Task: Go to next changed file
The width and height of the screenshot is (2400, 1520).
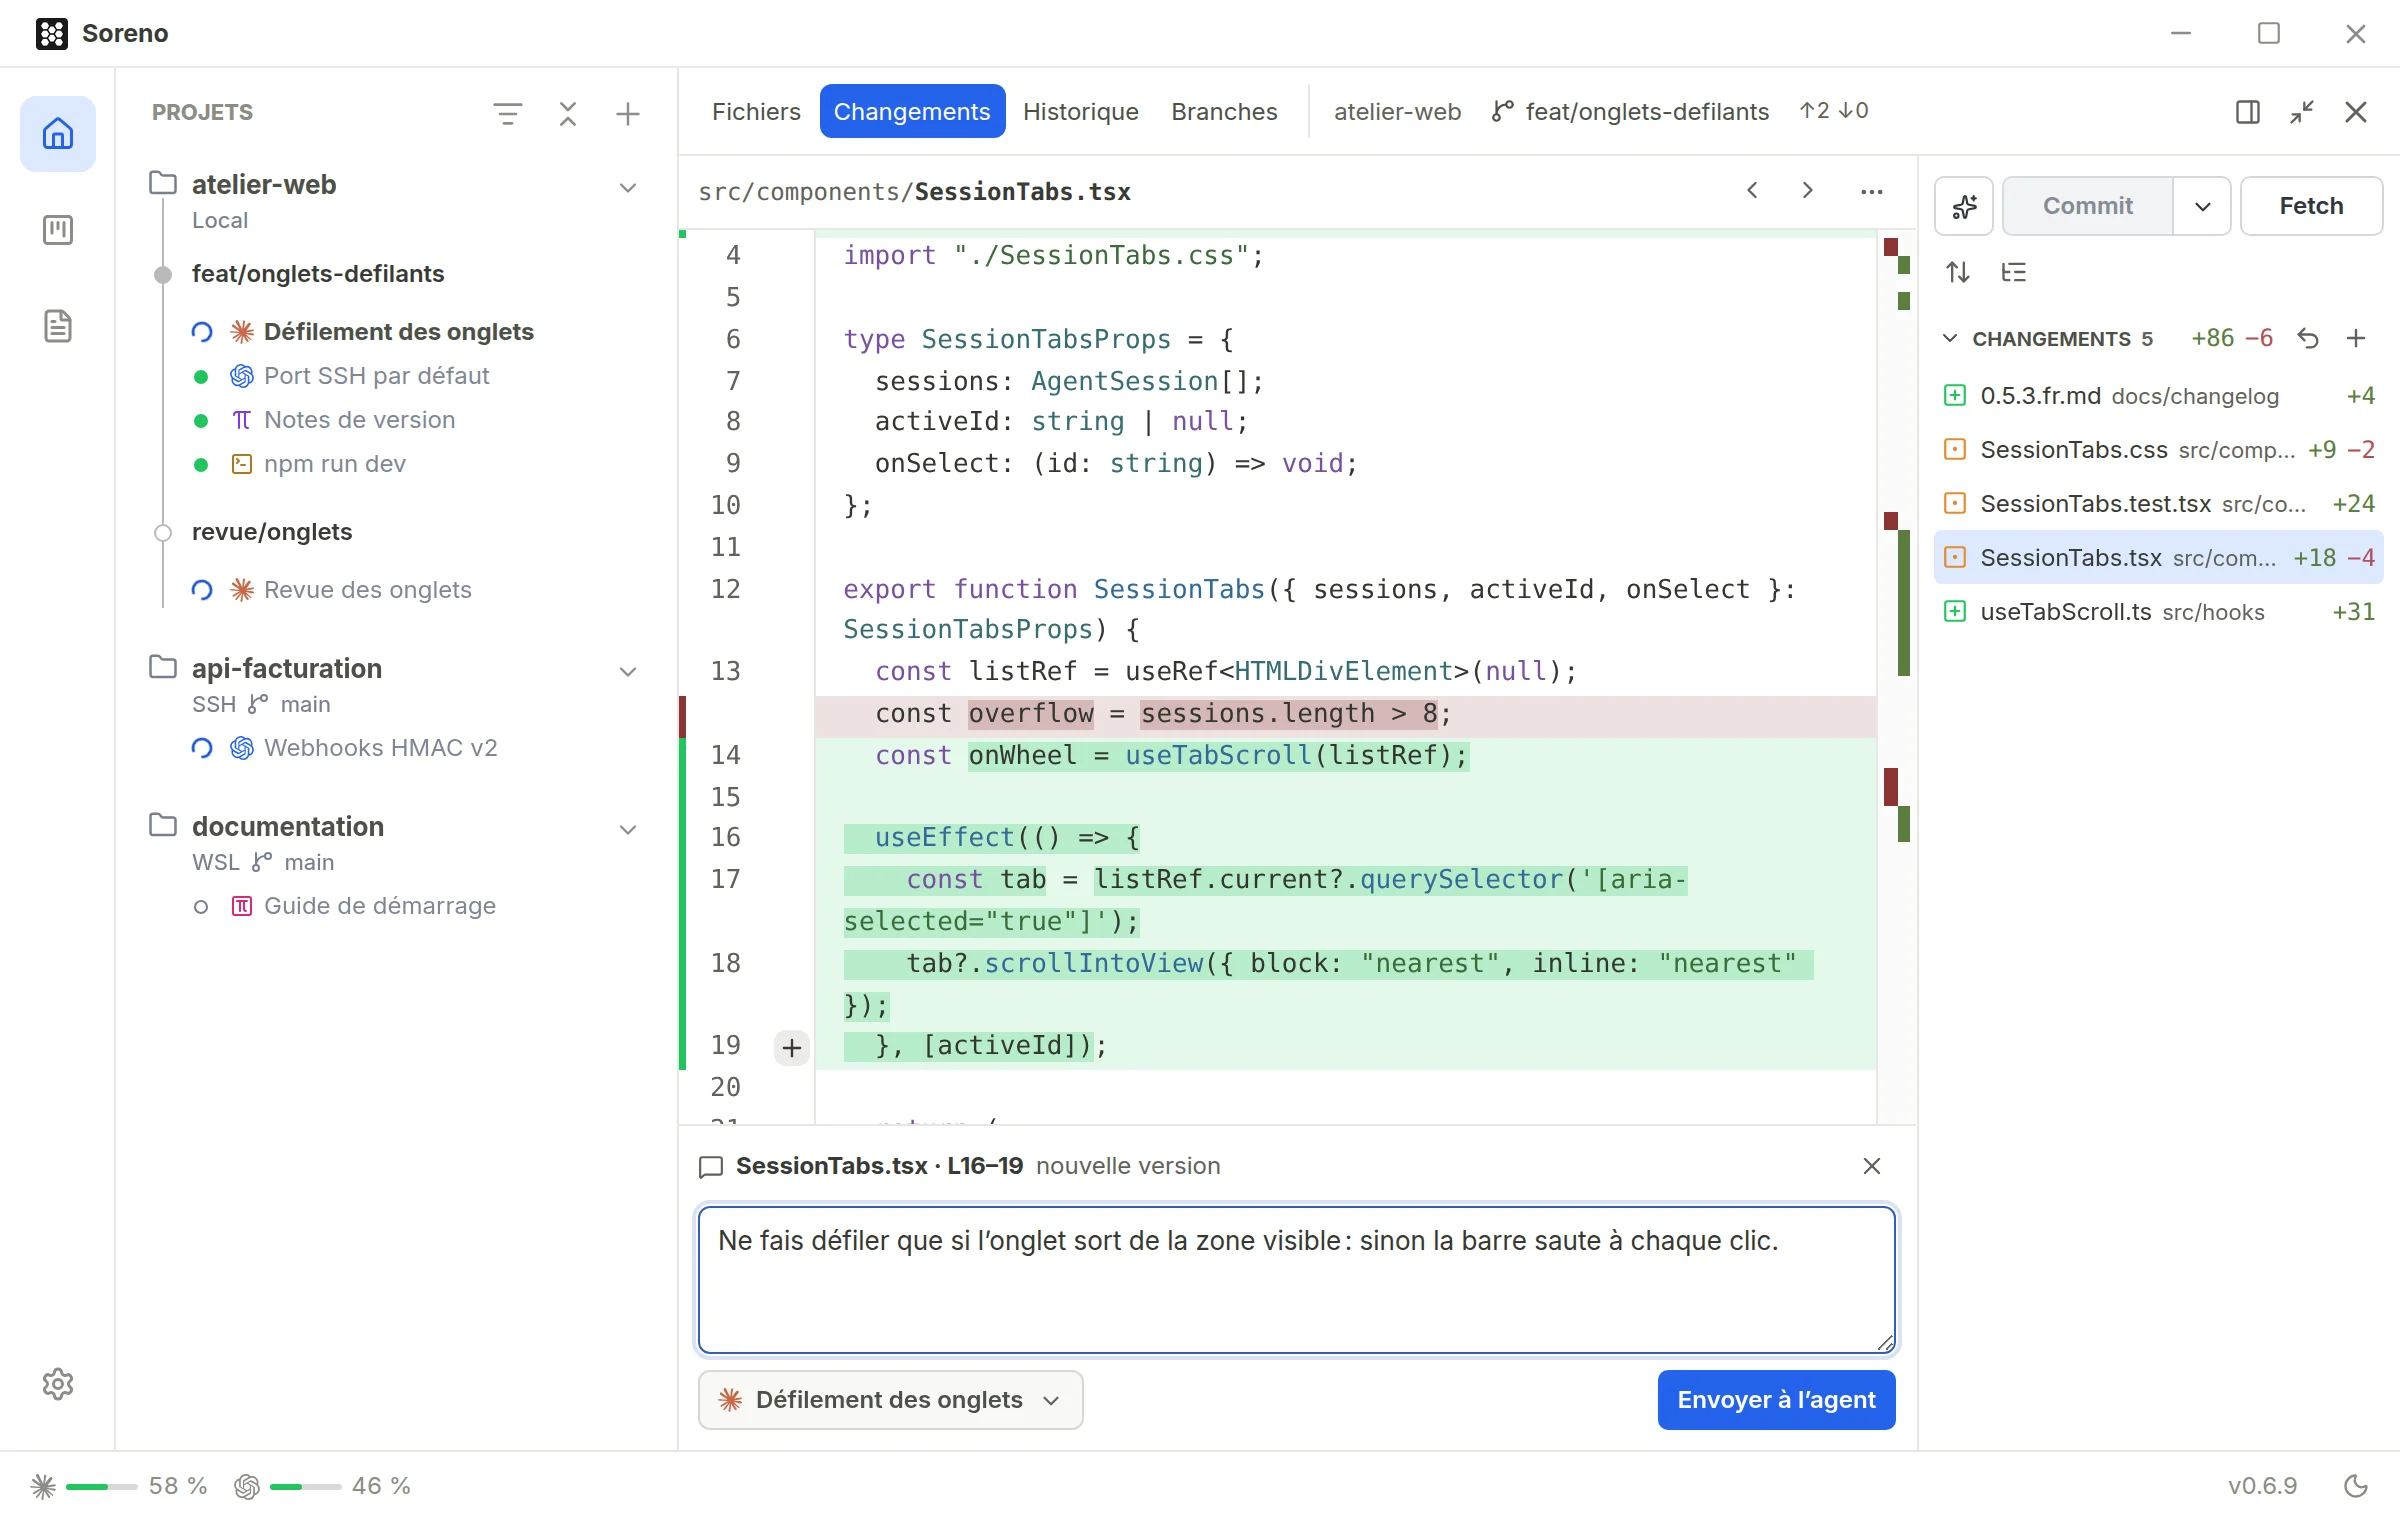Action: click(1808, 190)
